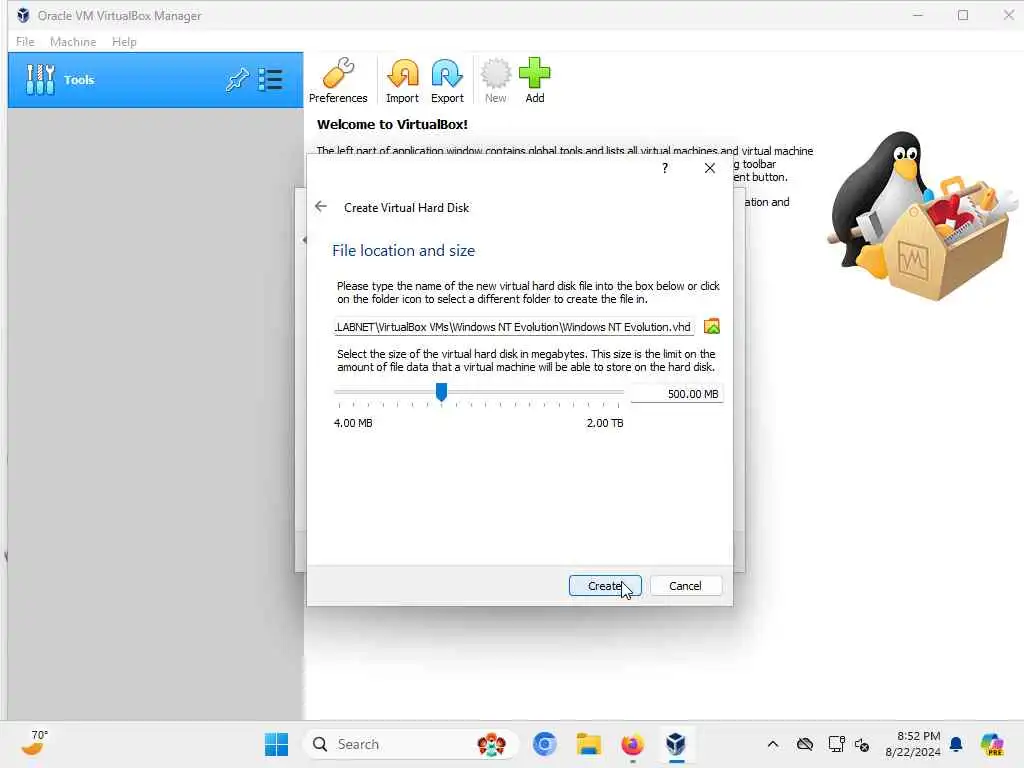Click the Export appliance icon
Viewport: 1024px width, 768px height.
(x=447, y=80)
